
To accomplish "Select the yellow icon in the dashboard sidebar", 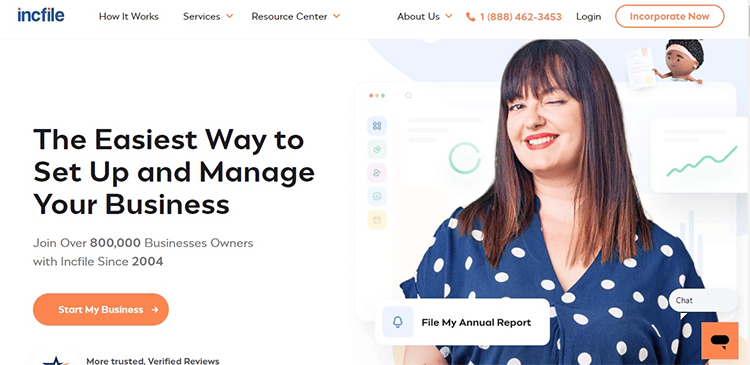I will coord(377,220).
